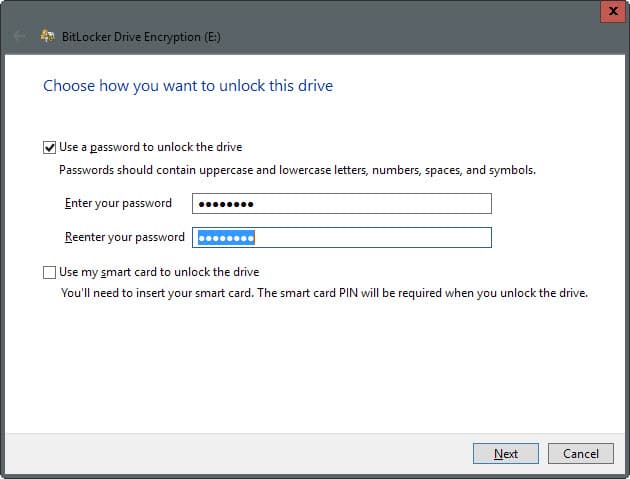
Task: Click the 'BitLocker Drive Encryption (E:)' title text
Action: 141,37
